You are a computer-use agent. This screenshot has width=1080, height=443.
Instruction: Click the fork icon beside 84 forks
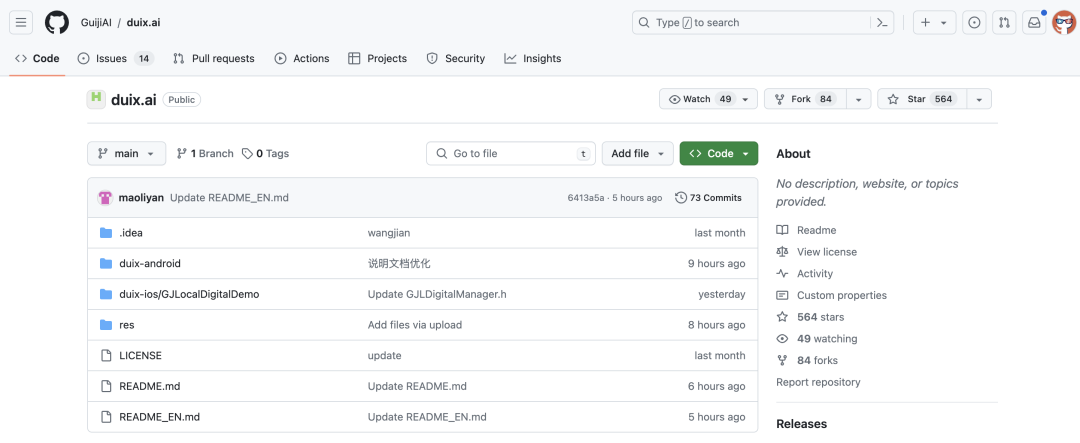pyautogui.click(x=782, y=360)
